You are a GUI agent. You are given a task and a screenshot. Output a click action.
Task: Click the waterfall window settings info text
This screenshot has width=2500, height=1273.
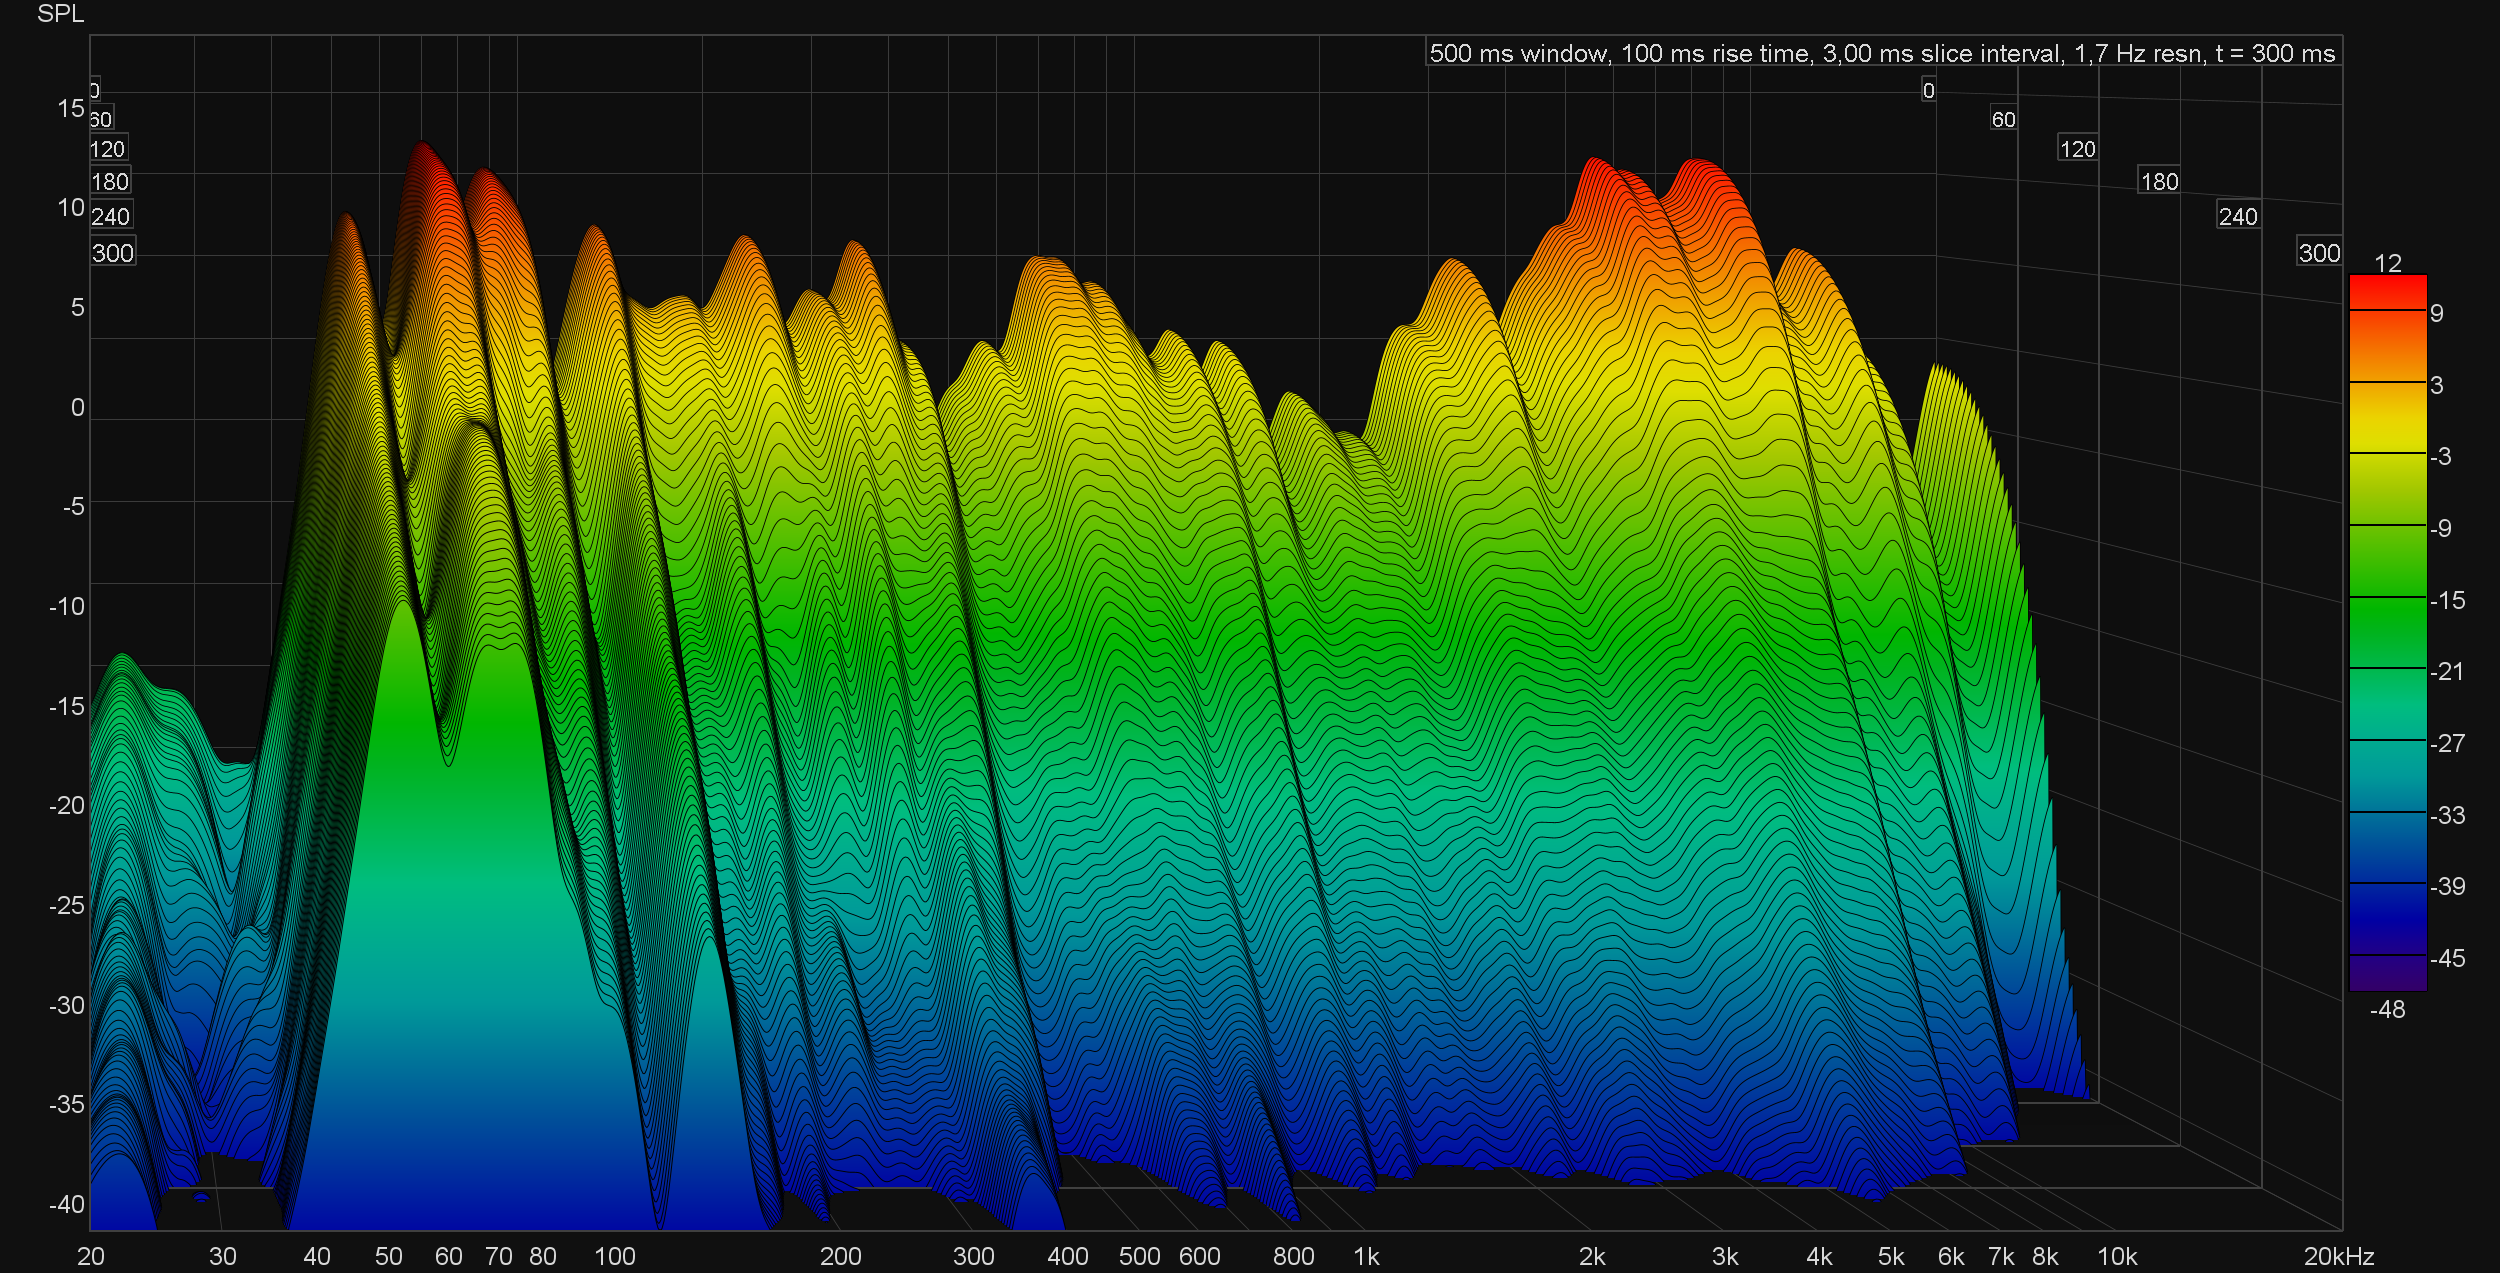tap(1882, 53)
